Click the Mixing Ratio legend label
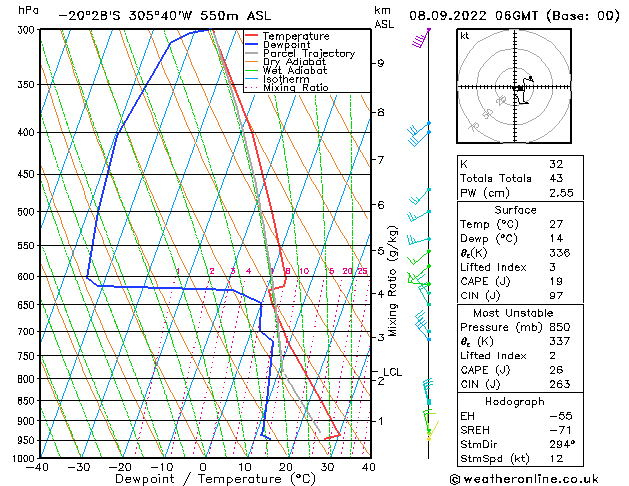This screenshot has height=486, width=629. point(296,87)
